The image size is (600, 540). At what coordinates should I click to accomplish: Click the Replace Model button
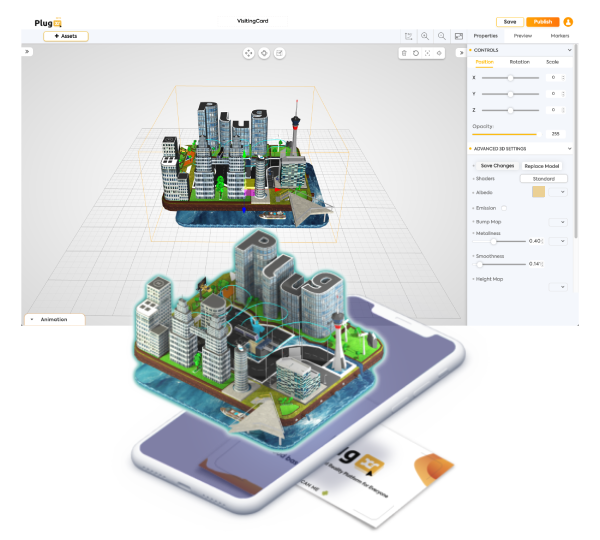pyautogui.click(x=541, y=166)
